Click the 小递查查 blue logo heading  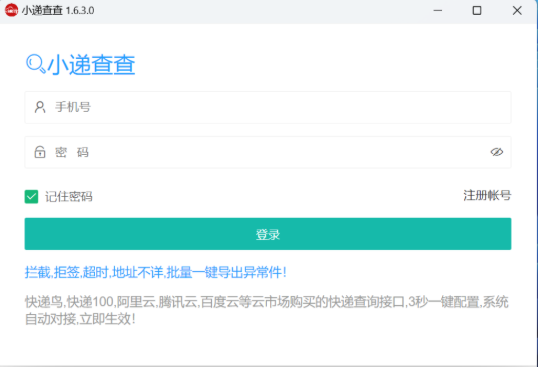pos(91,65)
